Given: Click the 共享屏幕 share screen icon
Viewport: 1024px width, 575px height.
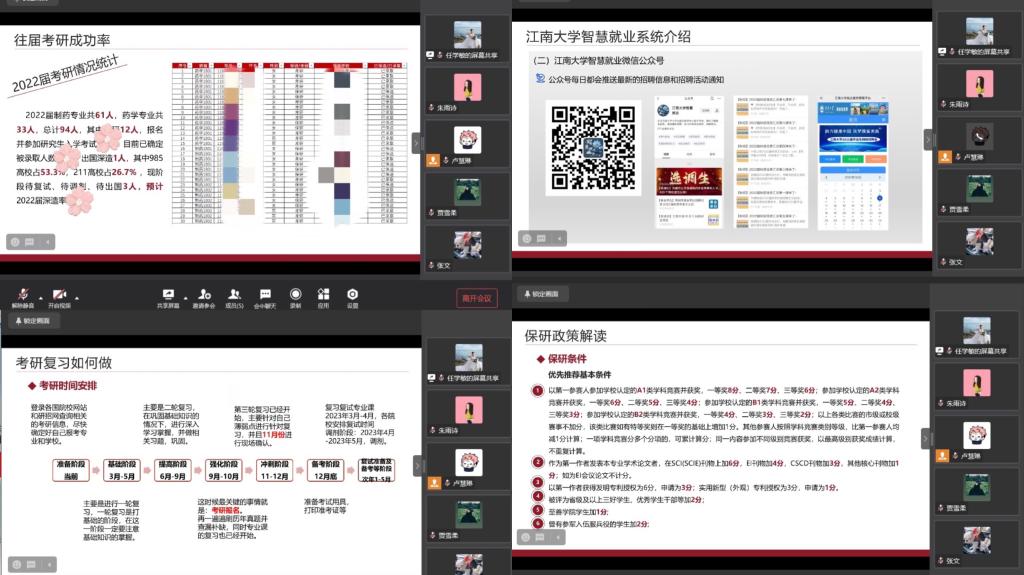Looking at the screenshot, I should click(x=167, y=296).
